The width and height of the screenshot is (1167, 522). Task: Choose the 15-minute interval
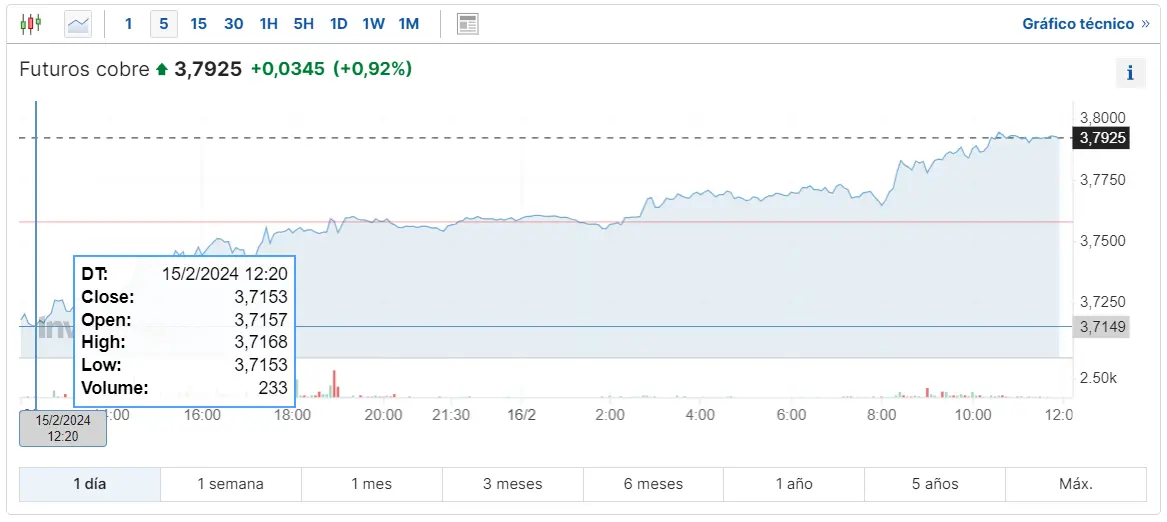198,23
